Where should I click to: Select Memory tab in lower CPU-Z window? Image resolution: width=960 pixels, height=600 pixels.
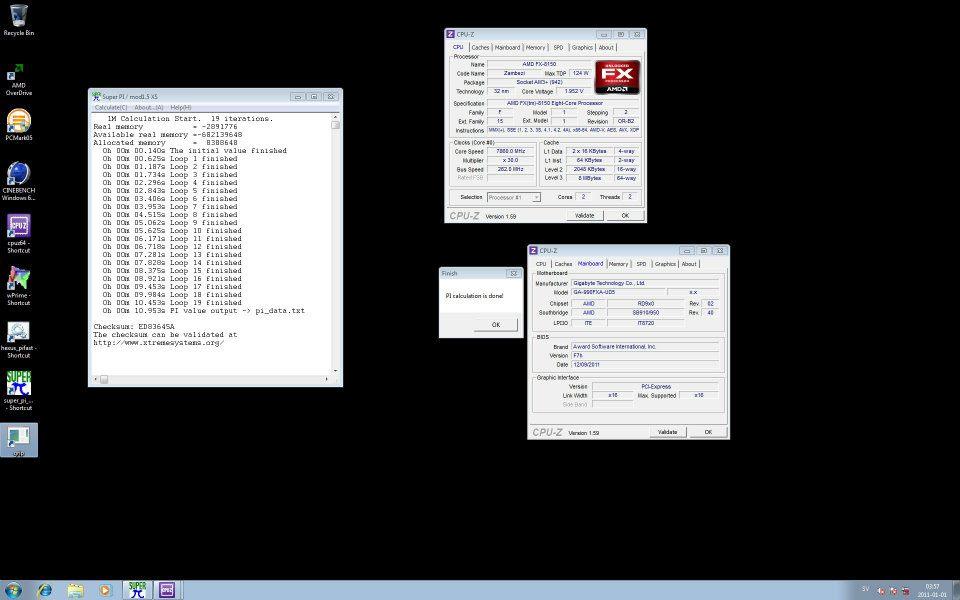(618, 264)
